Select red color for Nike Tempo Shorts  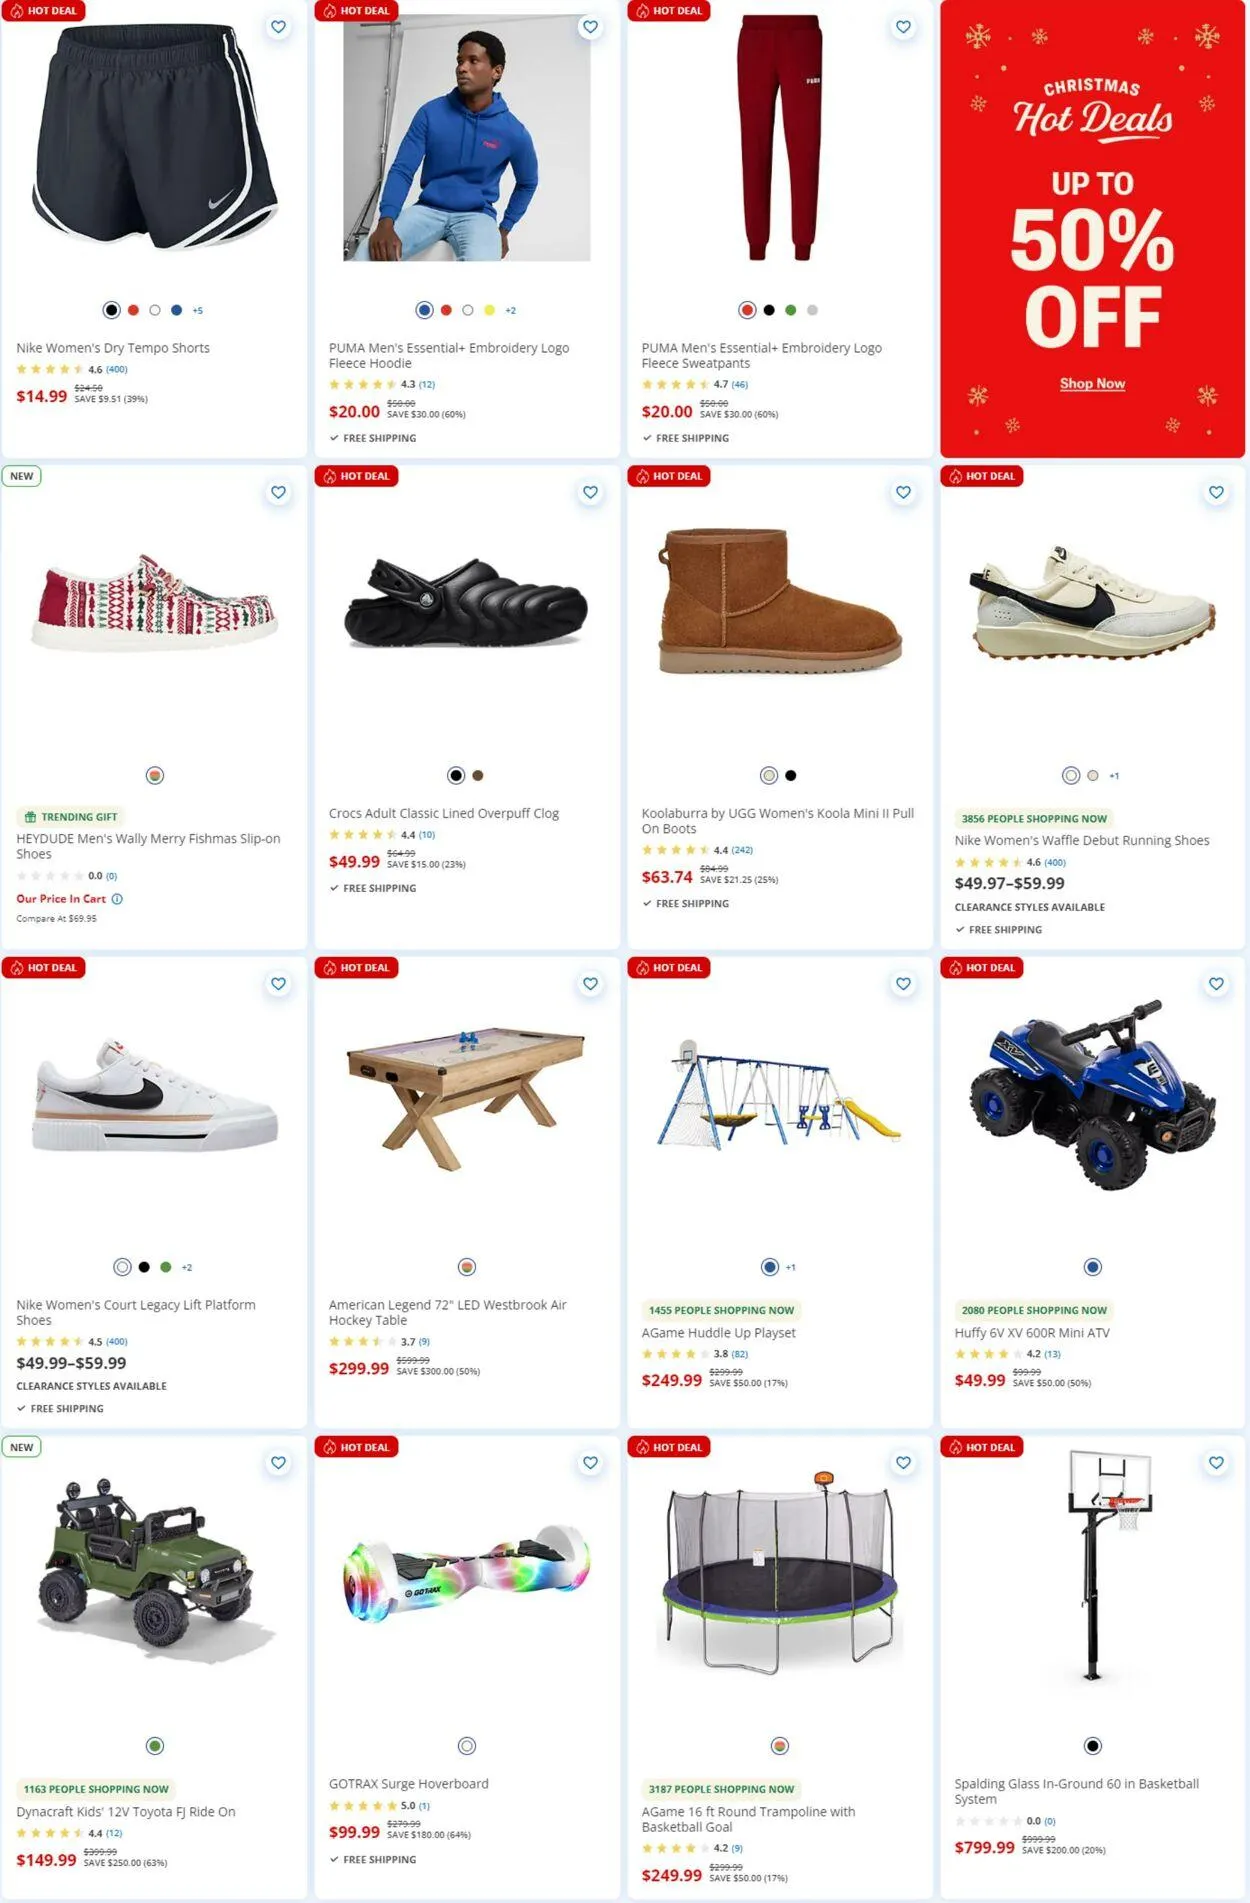pyautogui.click(x=133, y=310)
